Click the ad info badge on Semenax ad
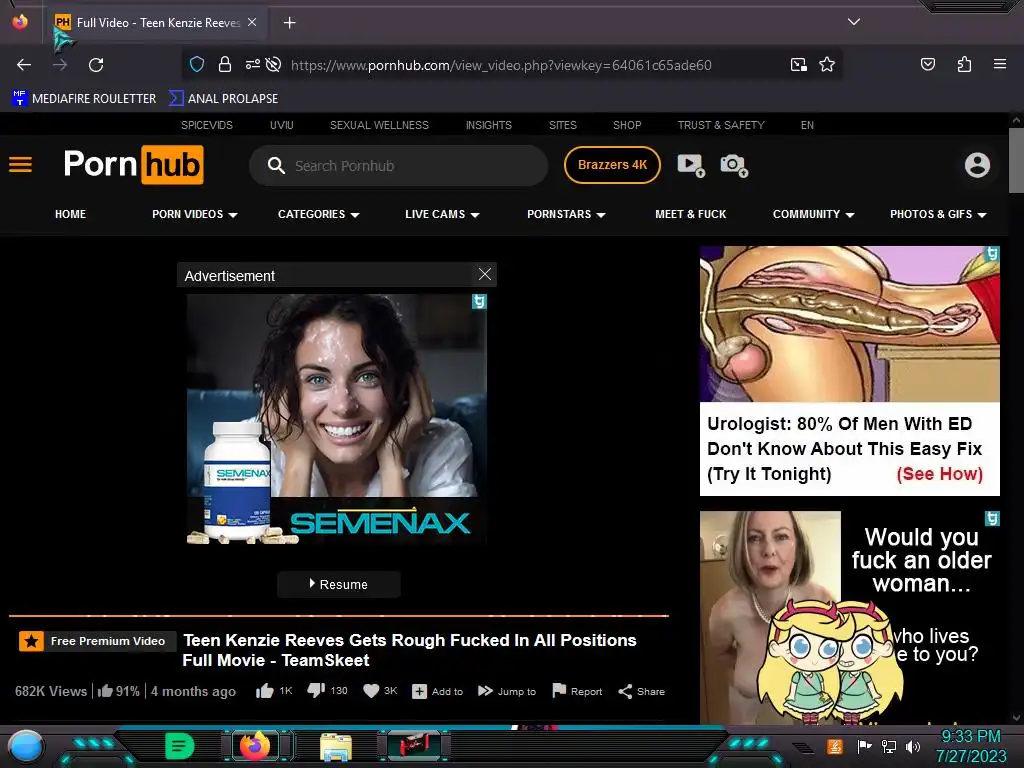 click(479, 302)
